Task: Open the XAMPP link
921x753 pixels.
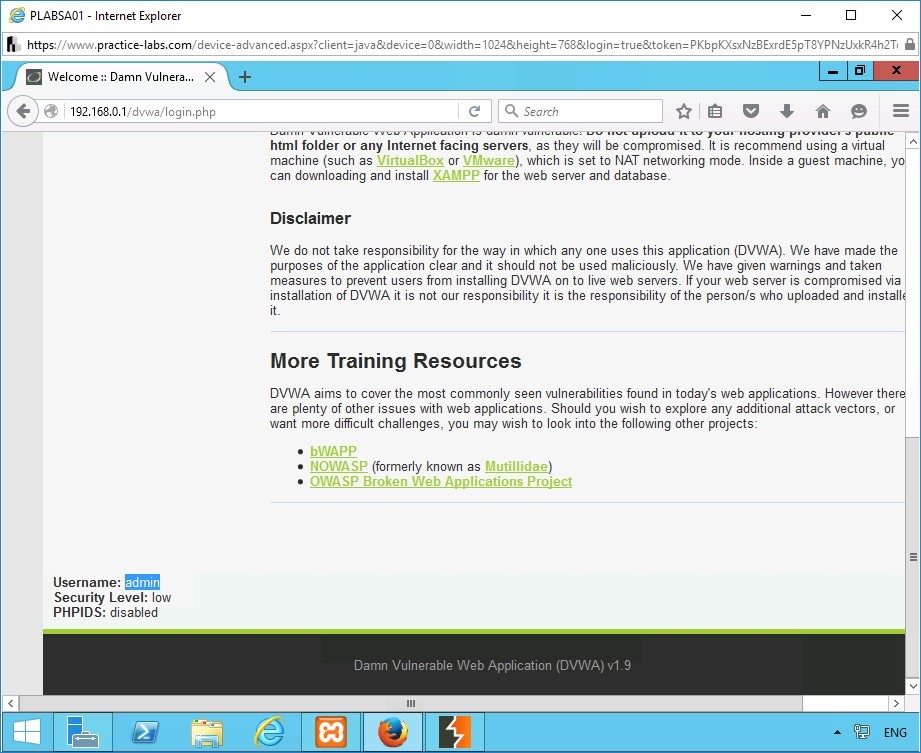Action: point(456,175)
